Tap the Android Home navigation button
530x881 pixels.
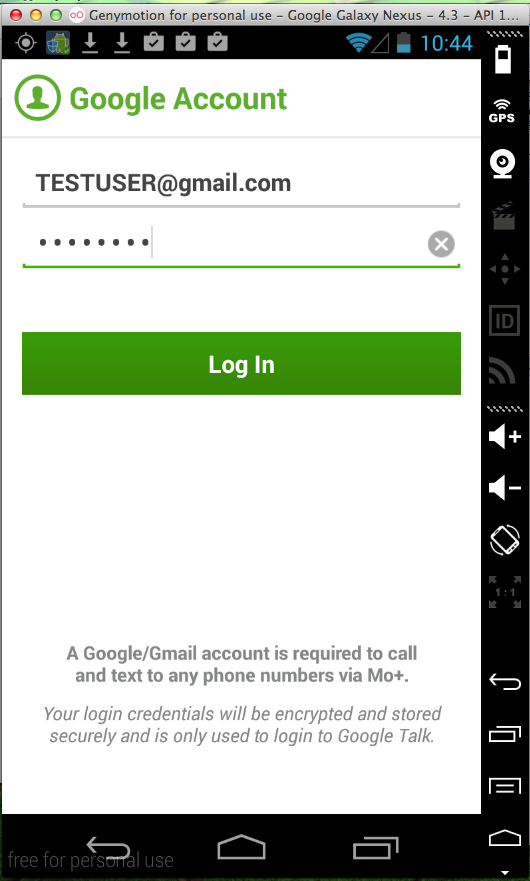(x=241, y=847)
